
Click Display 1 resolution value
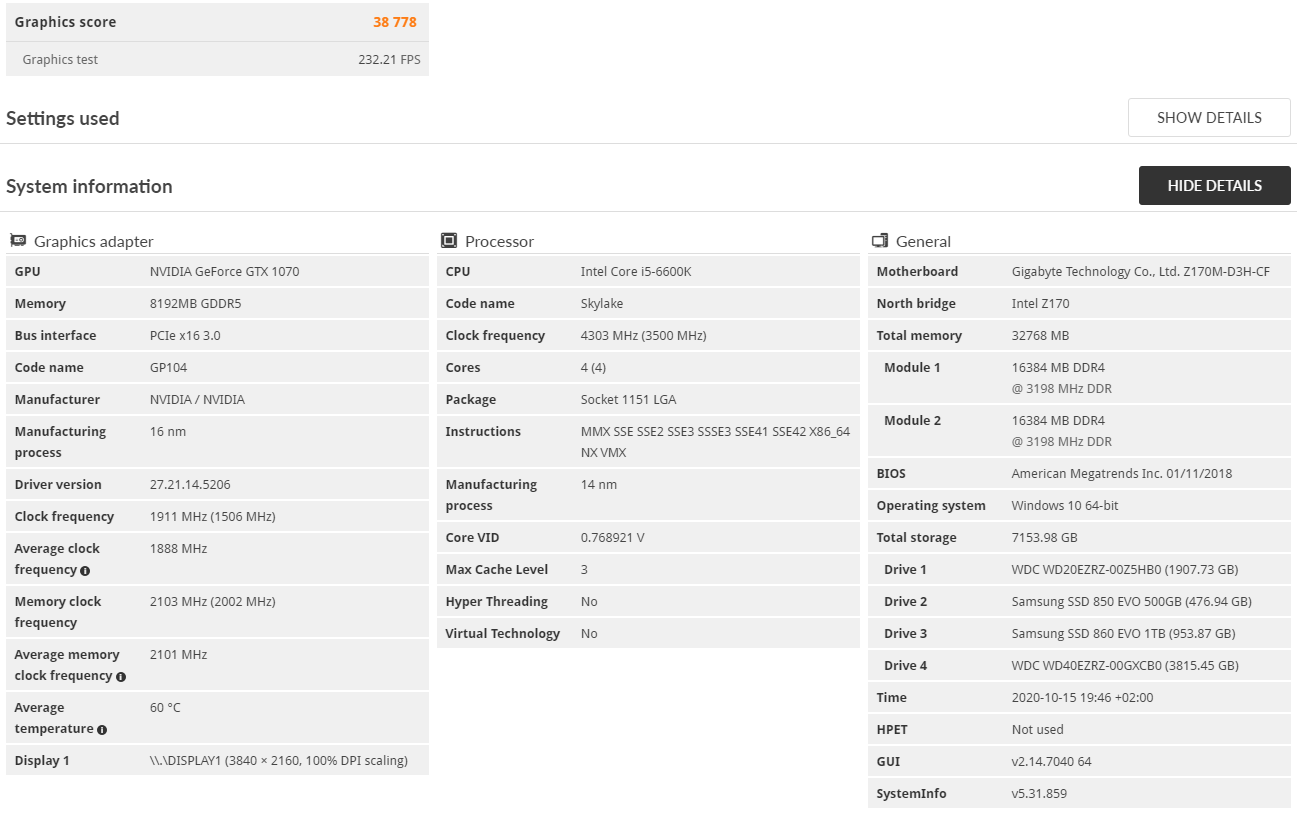coord(279,760)
